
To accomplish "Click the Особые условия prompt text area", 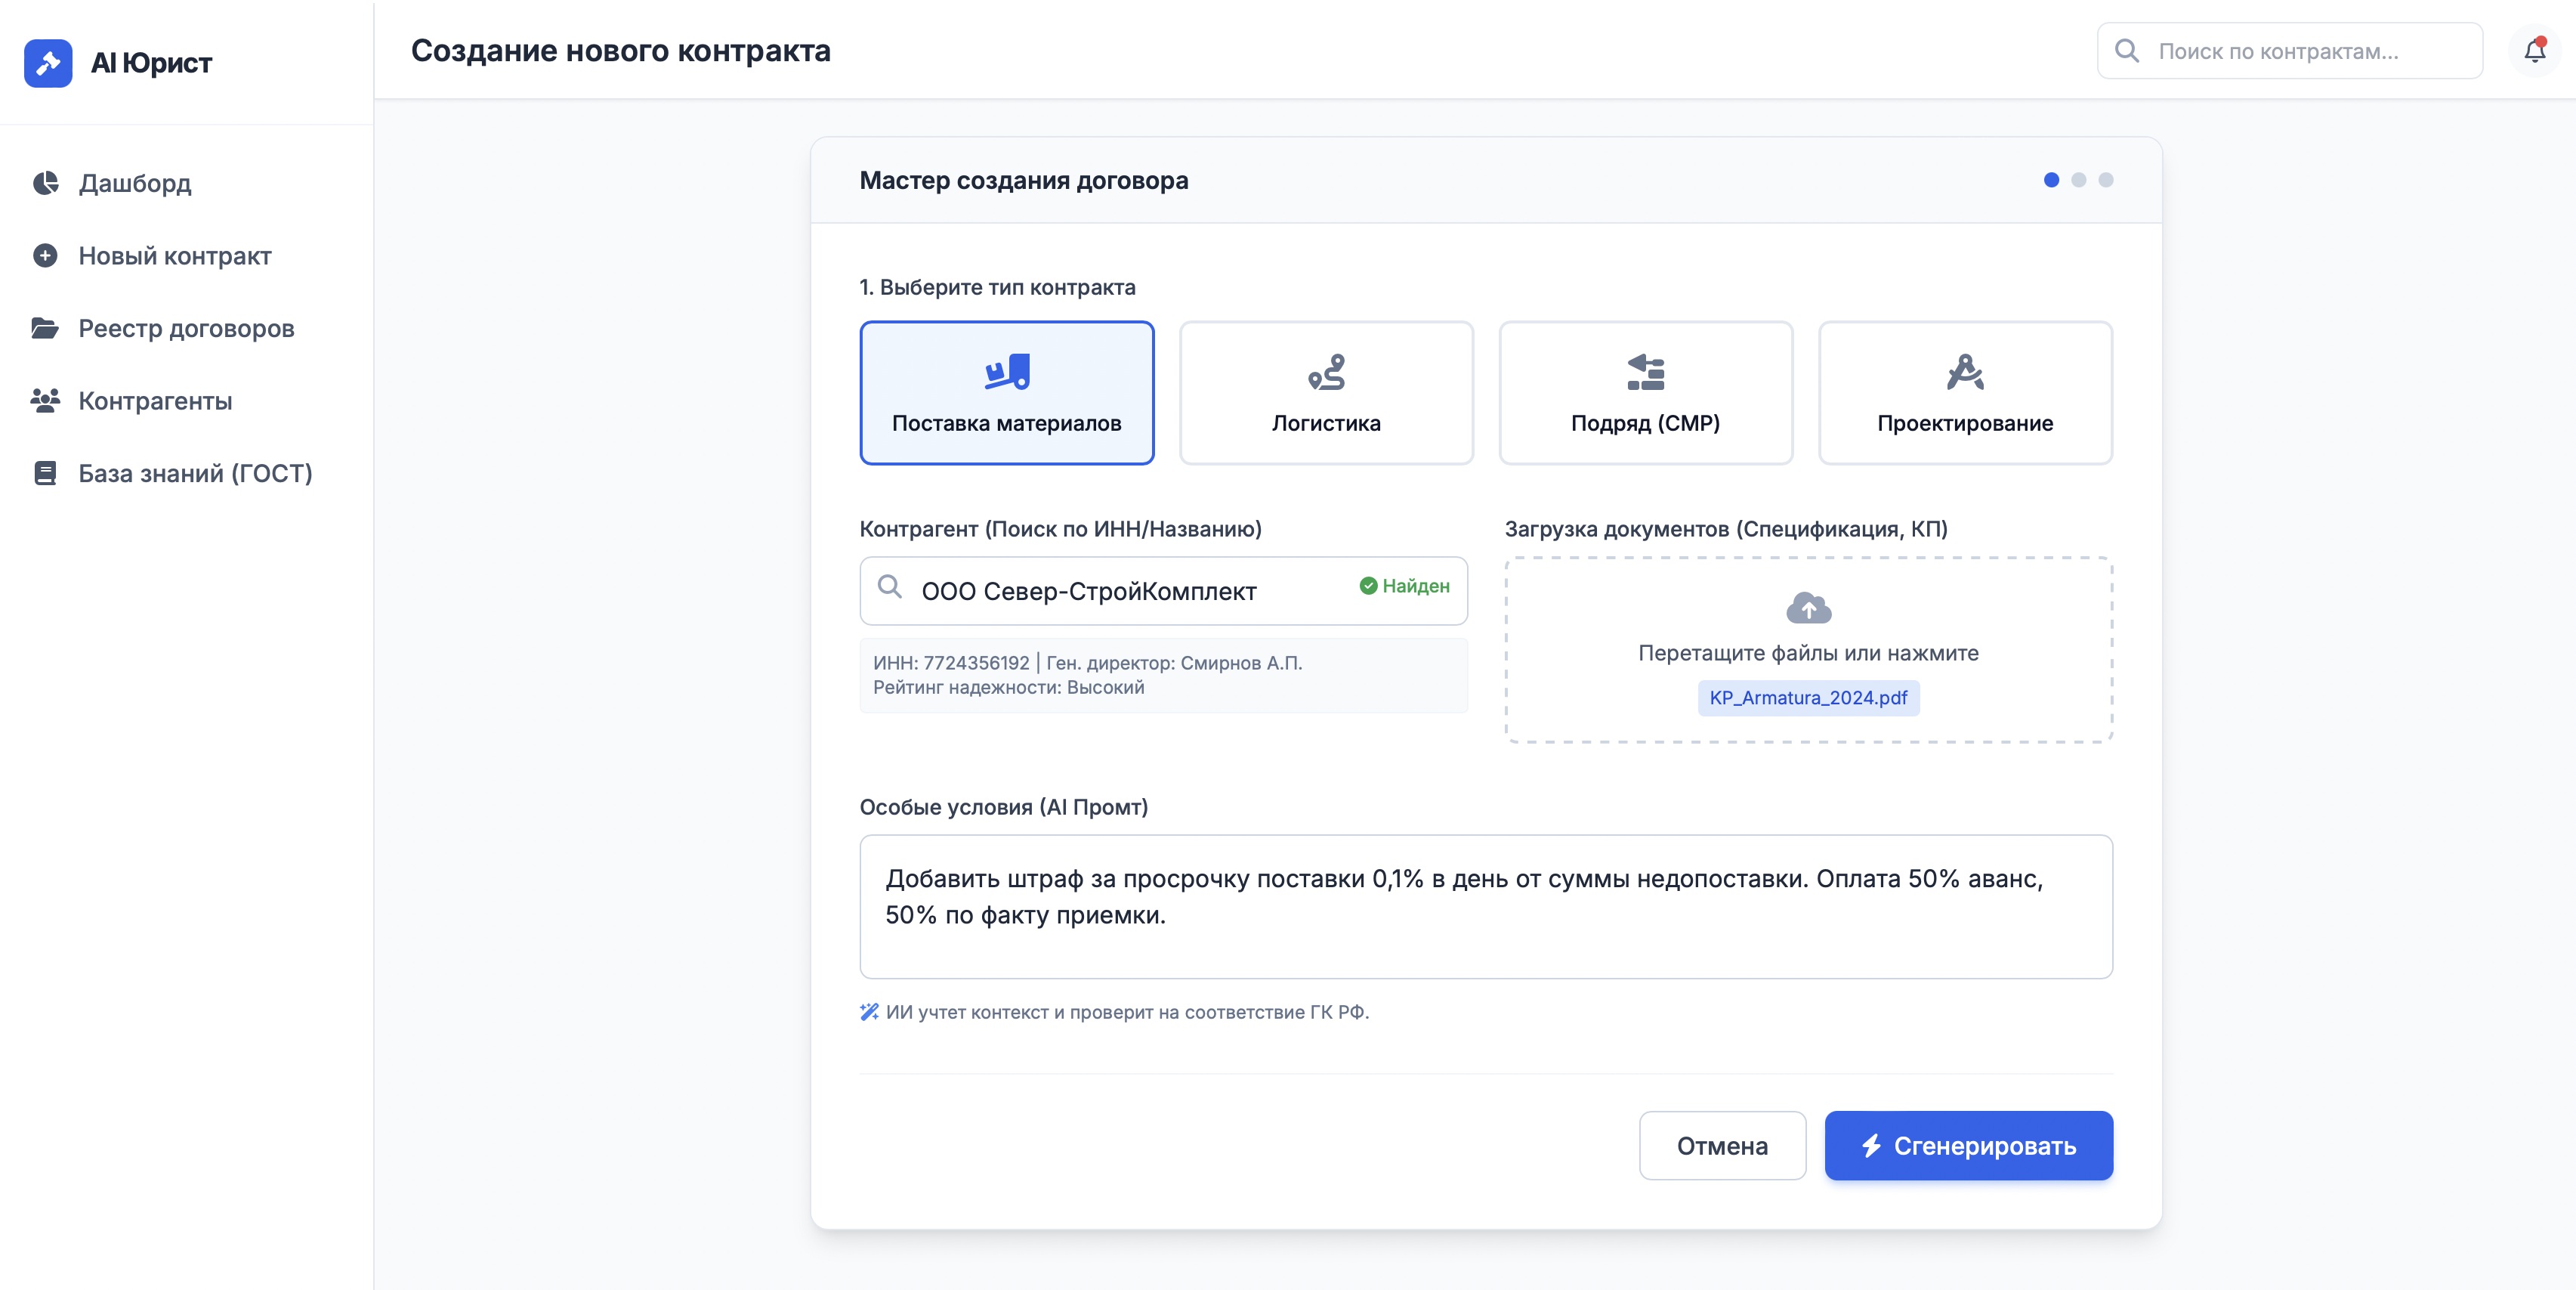I will (1486, 907).
